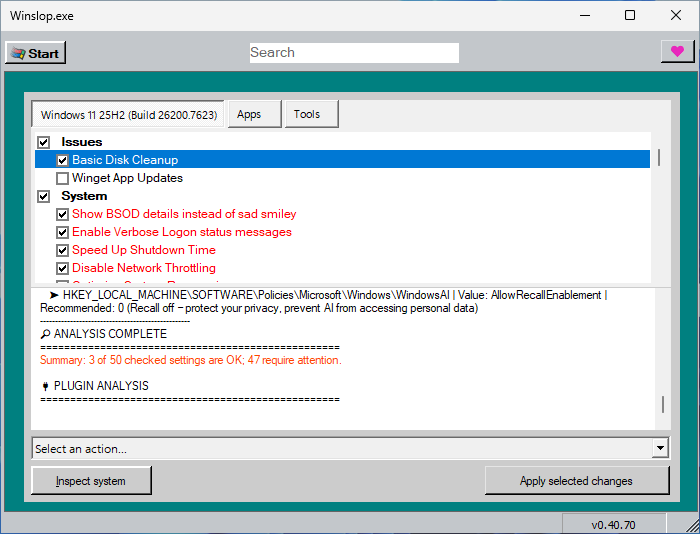Click the pink heart icon button

pyautogui.click(x=678, y=53)
